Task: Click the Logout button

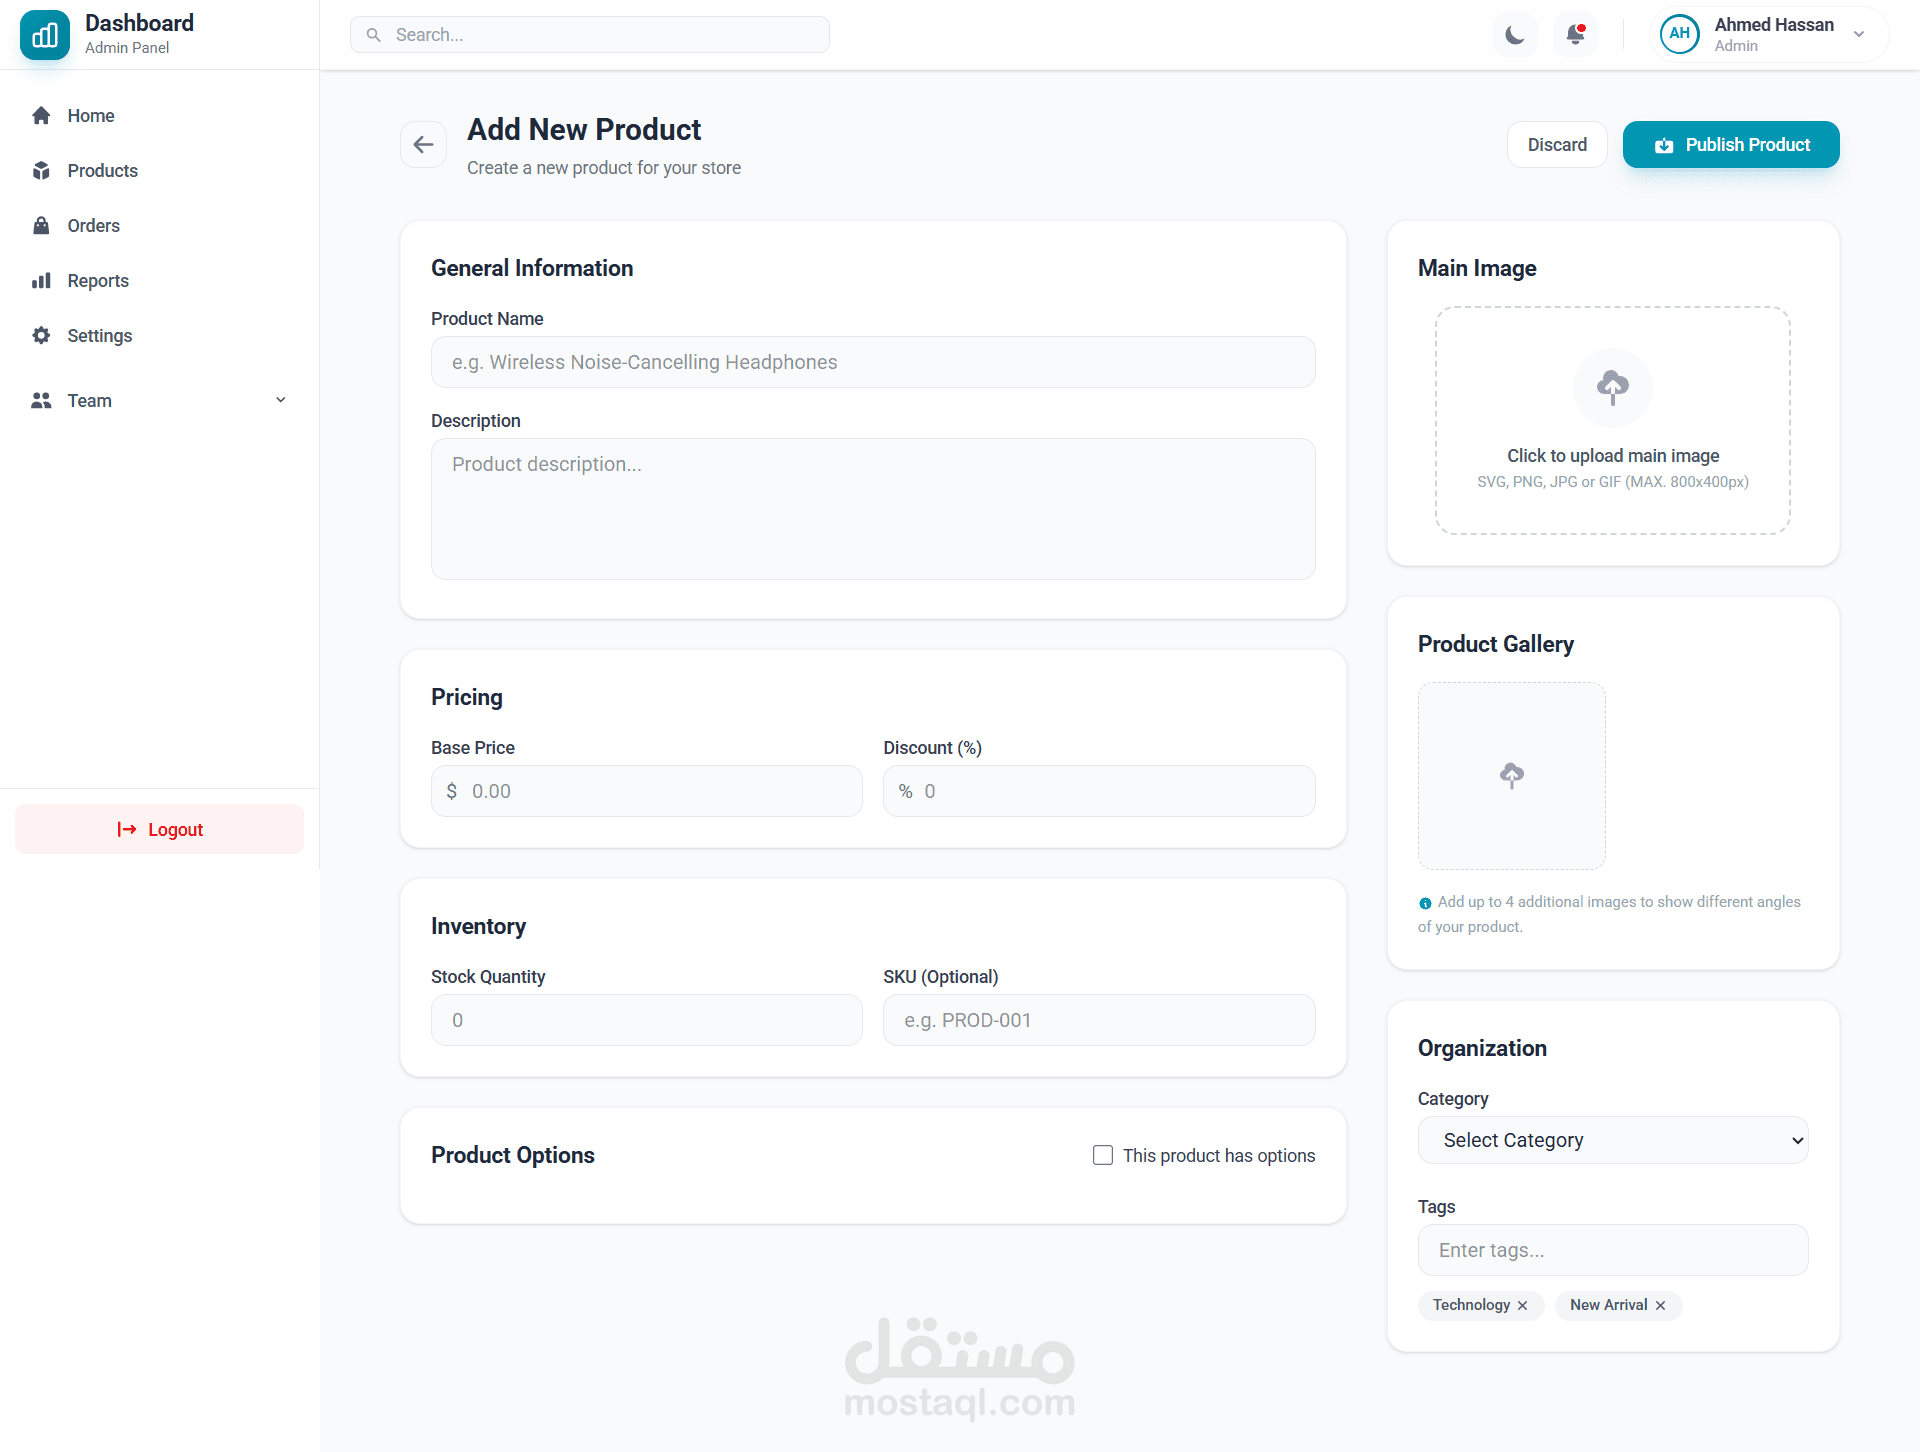Action: point(160,829)
